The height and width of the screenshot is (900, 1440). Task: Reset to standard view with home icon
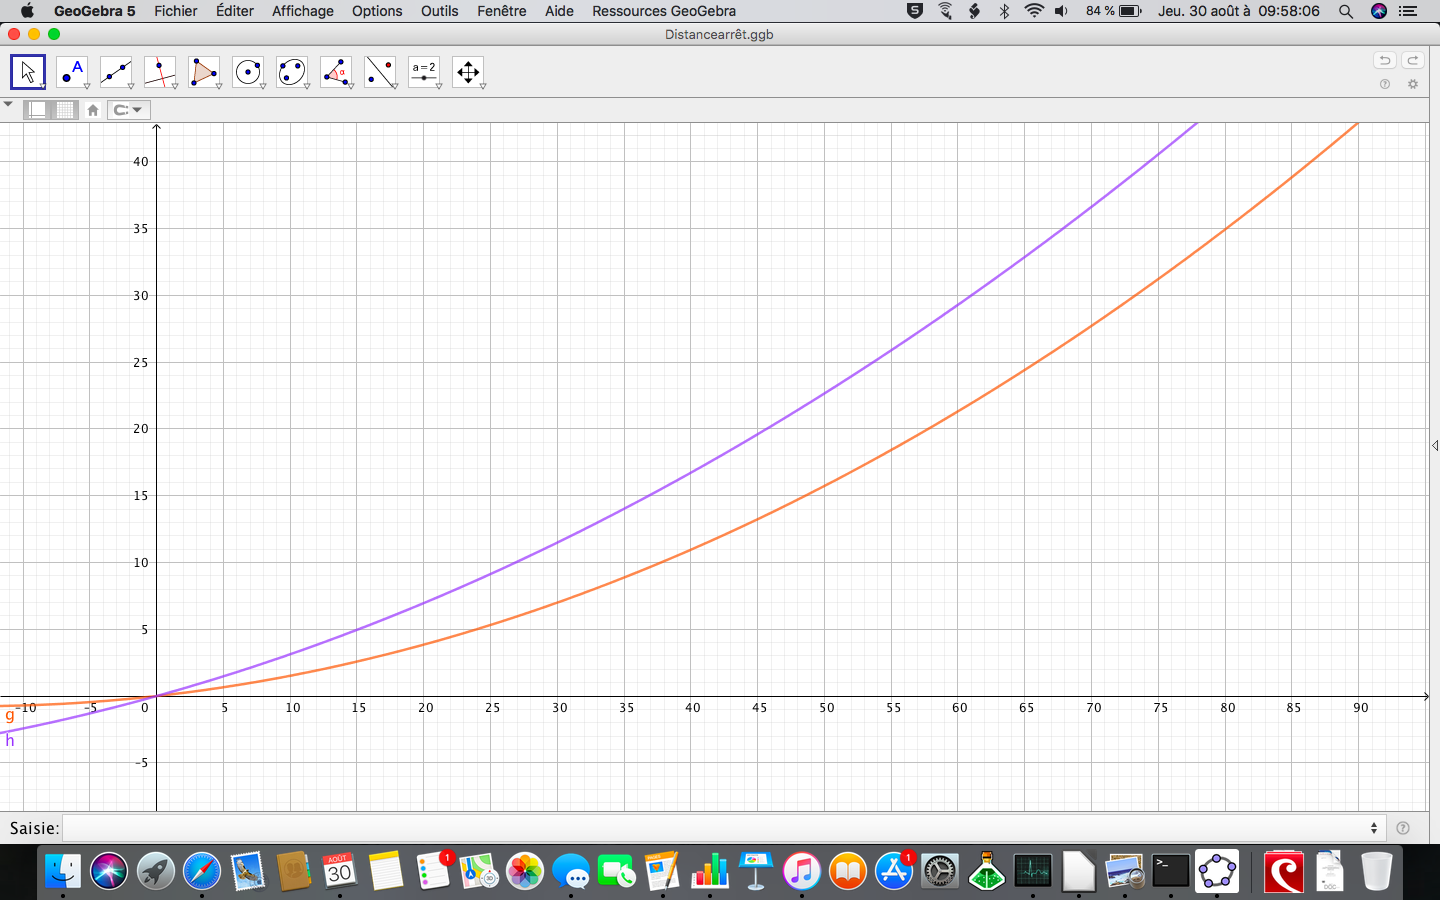pyautogui.click(x=93, y=110)
